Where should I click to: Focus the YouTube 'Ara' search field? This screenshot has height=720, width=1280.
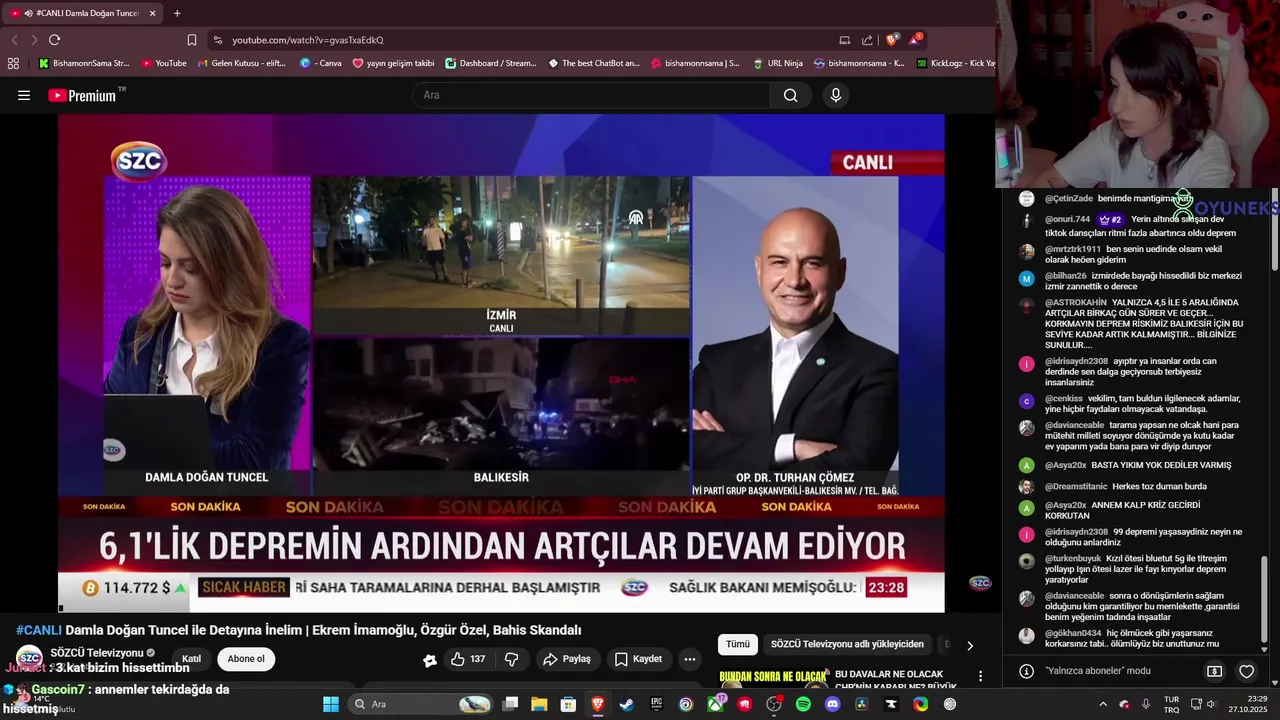591,95
